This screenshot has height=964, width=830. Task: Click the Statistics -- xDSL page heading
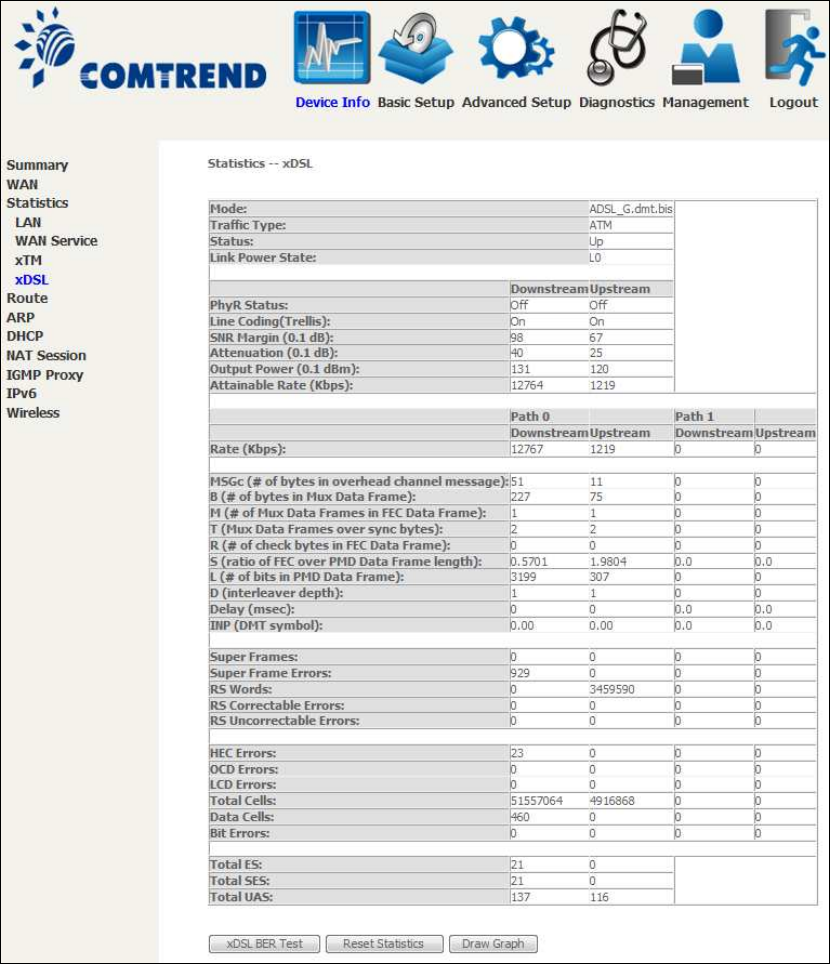pos(259,164)
